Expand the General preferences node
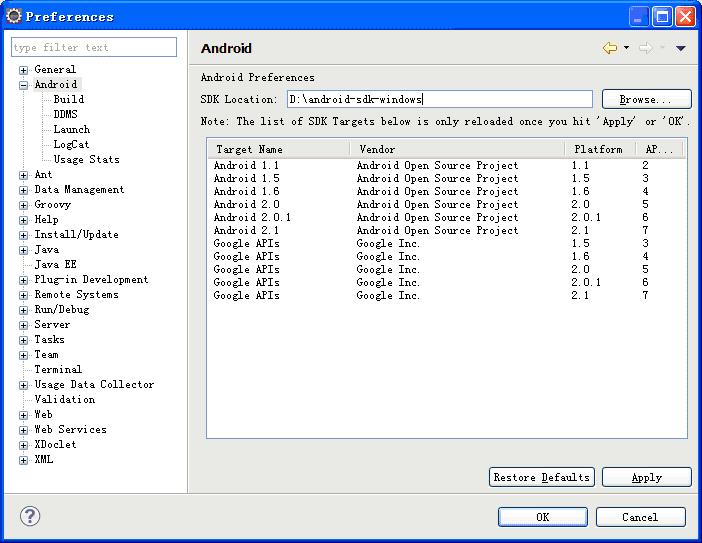Screen dimensions: 702x543 click(x=23, y=70)
